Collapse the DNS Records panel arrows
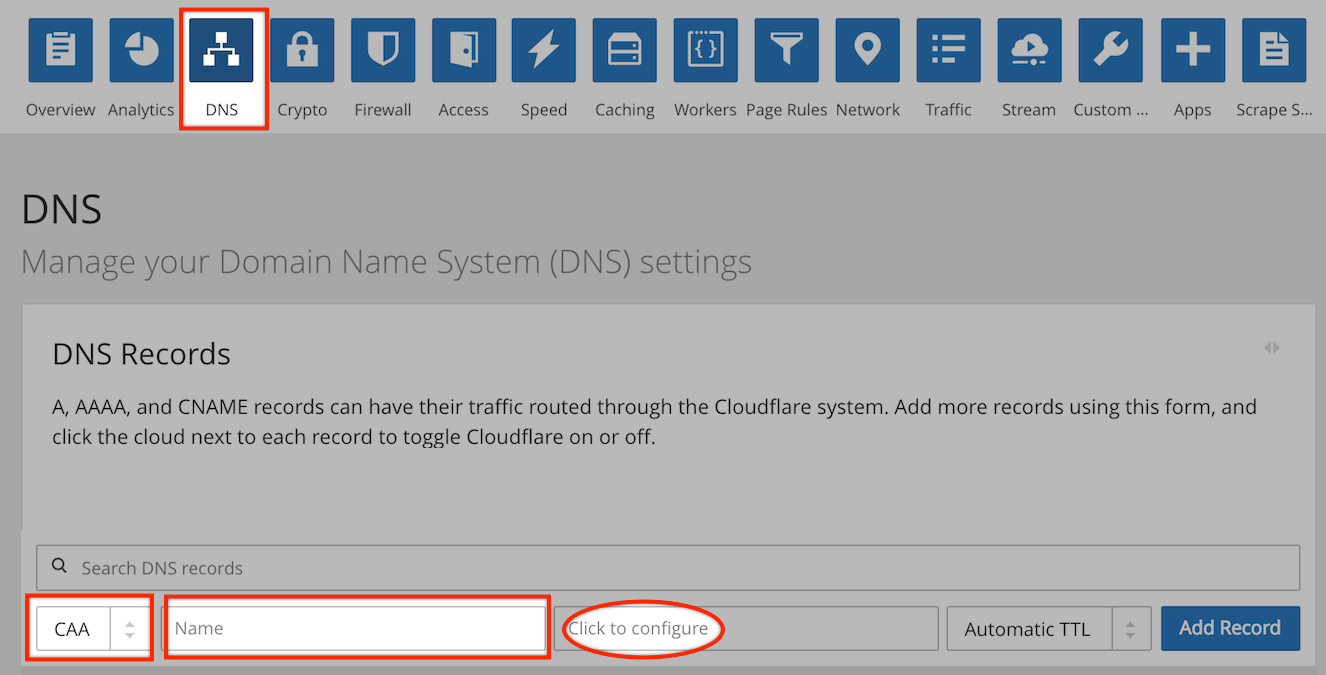Screen dimensions: 1326x675 (1272, 347)
